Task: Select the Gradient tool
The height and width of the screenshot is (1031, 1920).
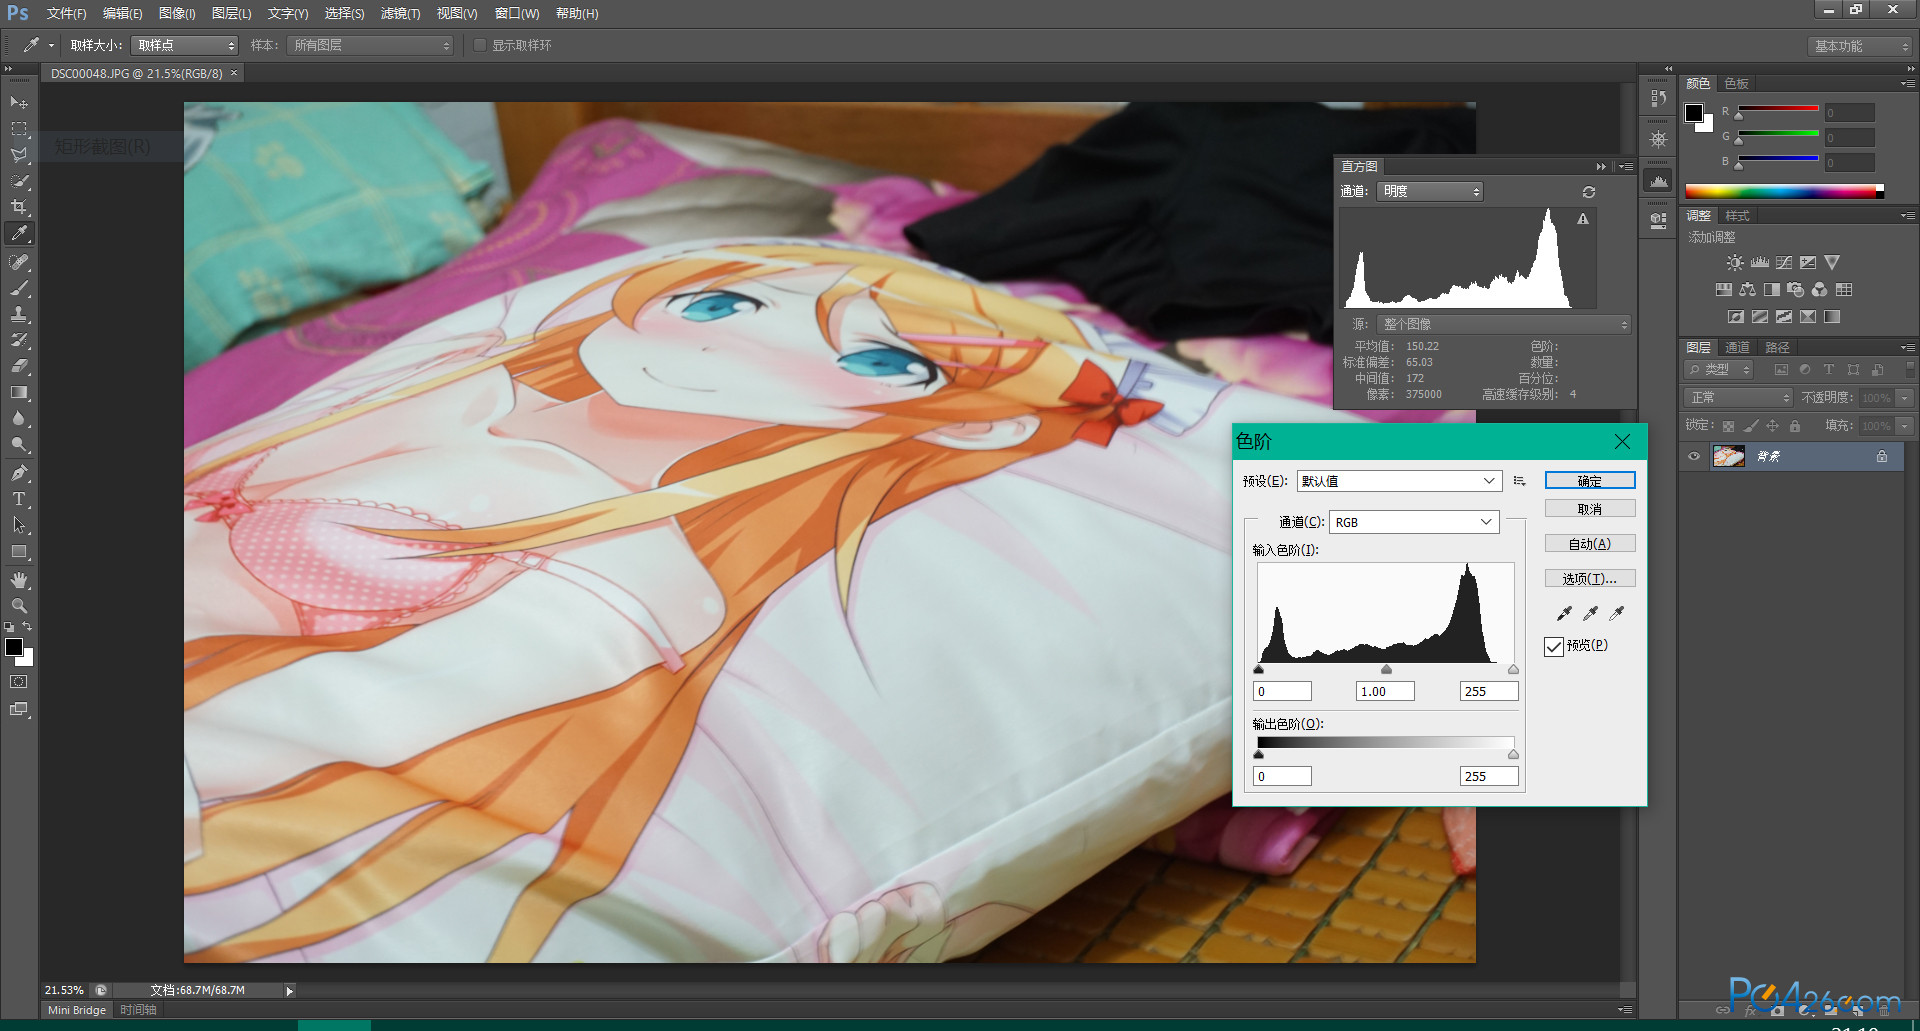Action: click(x=19, y=392)
